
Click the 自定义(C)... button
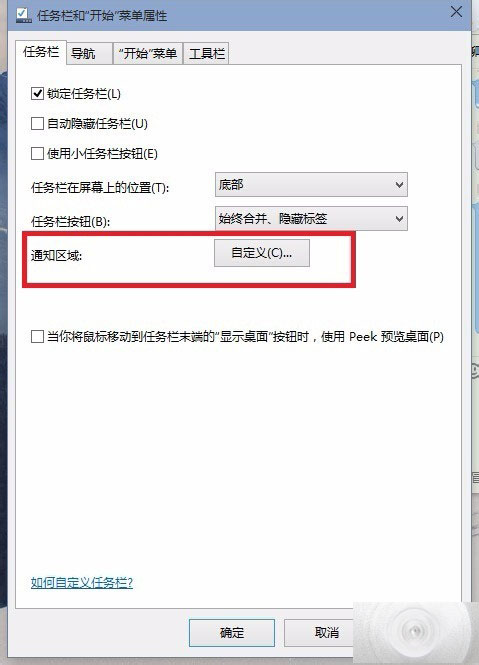click(262, 253)
